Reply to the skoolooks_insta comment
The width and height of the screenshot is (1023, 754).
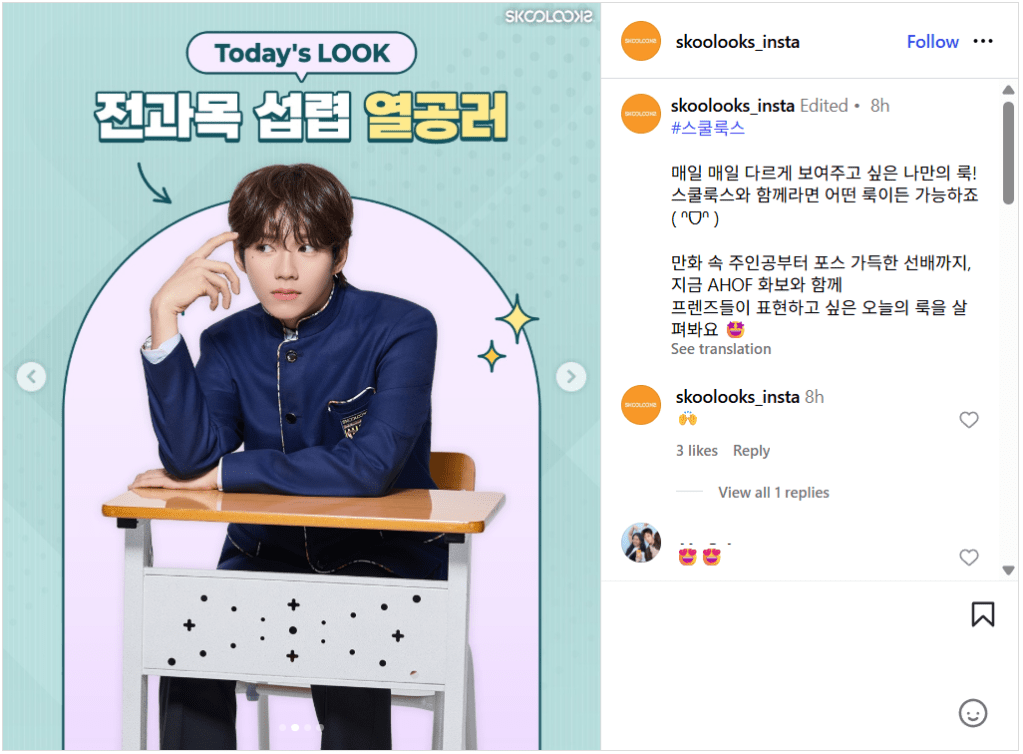pyautogui.click(x=753, y=451)
